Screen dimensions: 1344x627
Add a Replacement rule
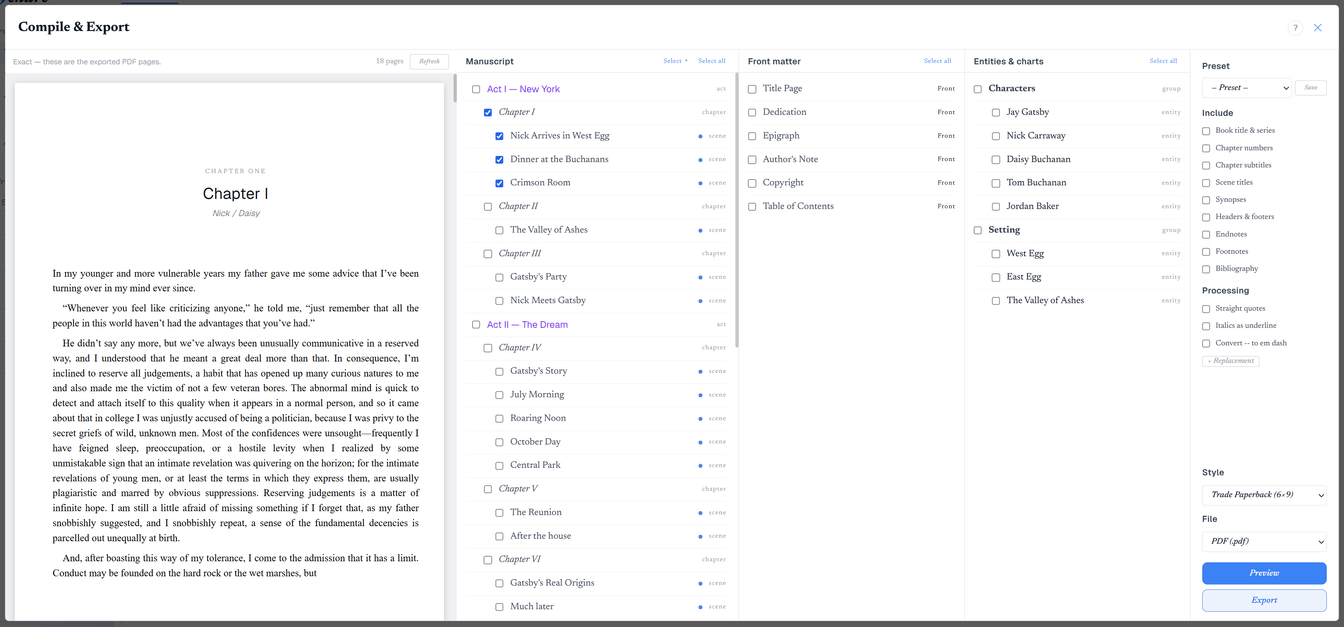click(1231, 361)
